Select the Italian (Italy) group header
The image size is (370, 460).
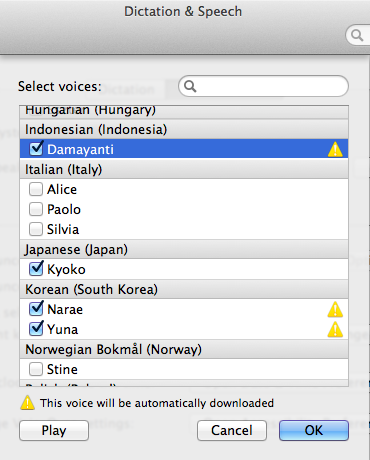pyautogui.click(x=184, y=169)
